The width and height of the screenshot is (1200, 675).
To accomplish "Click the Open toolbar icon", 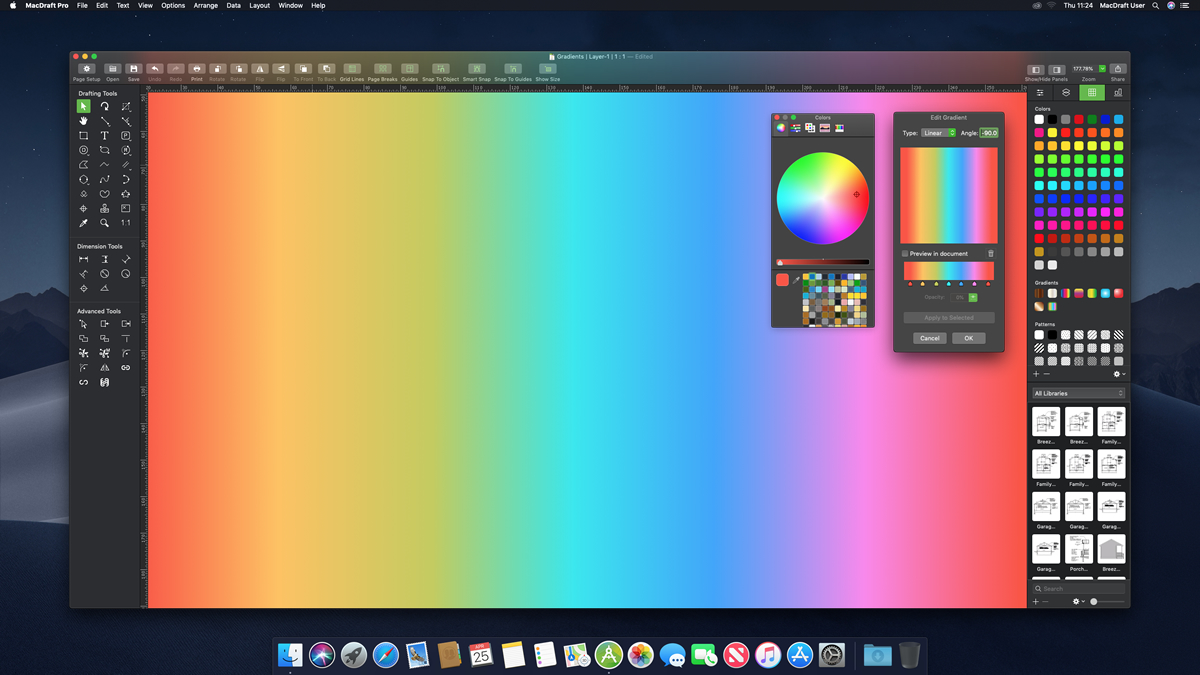I will pos(113,69).
